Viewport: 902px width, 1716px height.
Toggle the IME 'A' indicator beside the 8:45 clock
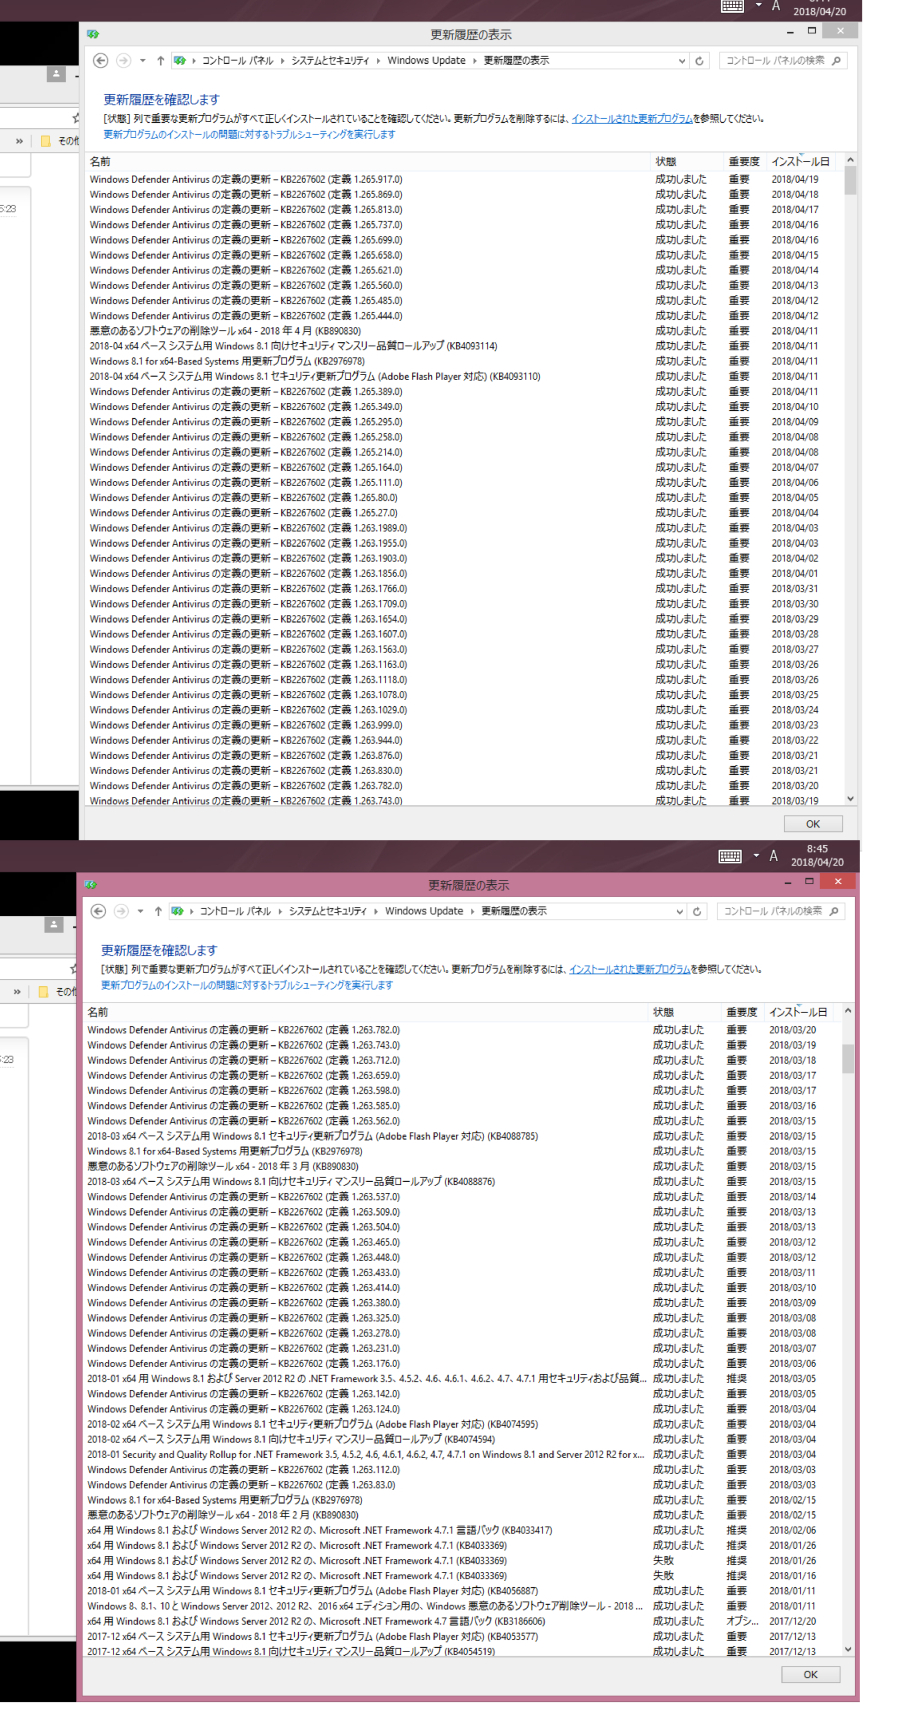coord(773,856)
